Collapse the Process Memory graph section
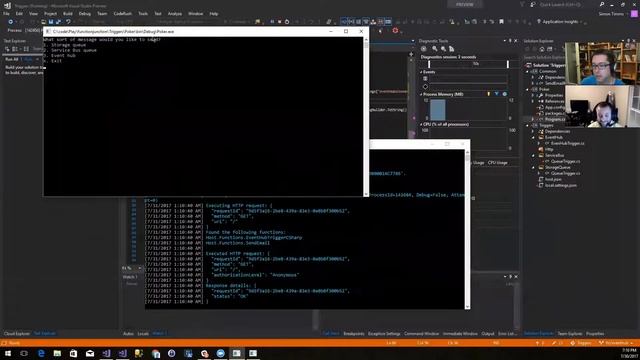Image resolution: width=640 pixels, height=360 pixels. (x=421, y=94)
